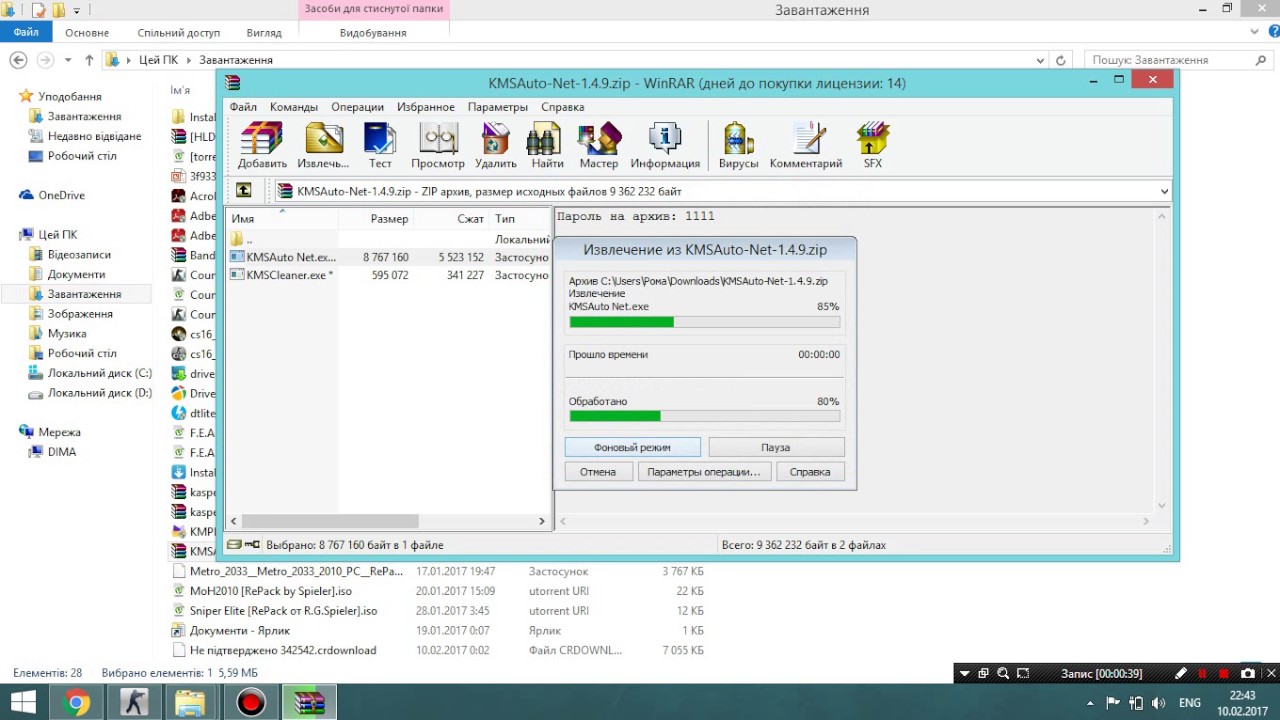Click the Комментарий toolbar icon
The image size is (1280, 720).
(806, 145)
